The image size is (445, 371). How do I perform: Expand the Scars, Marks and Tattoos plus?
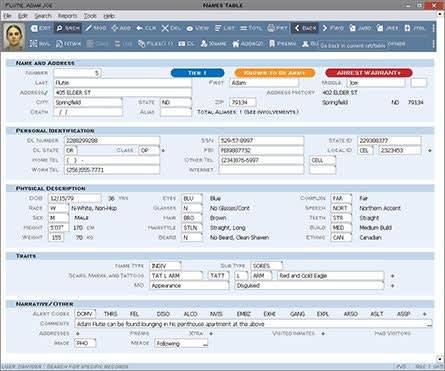(x=393, y=276)
